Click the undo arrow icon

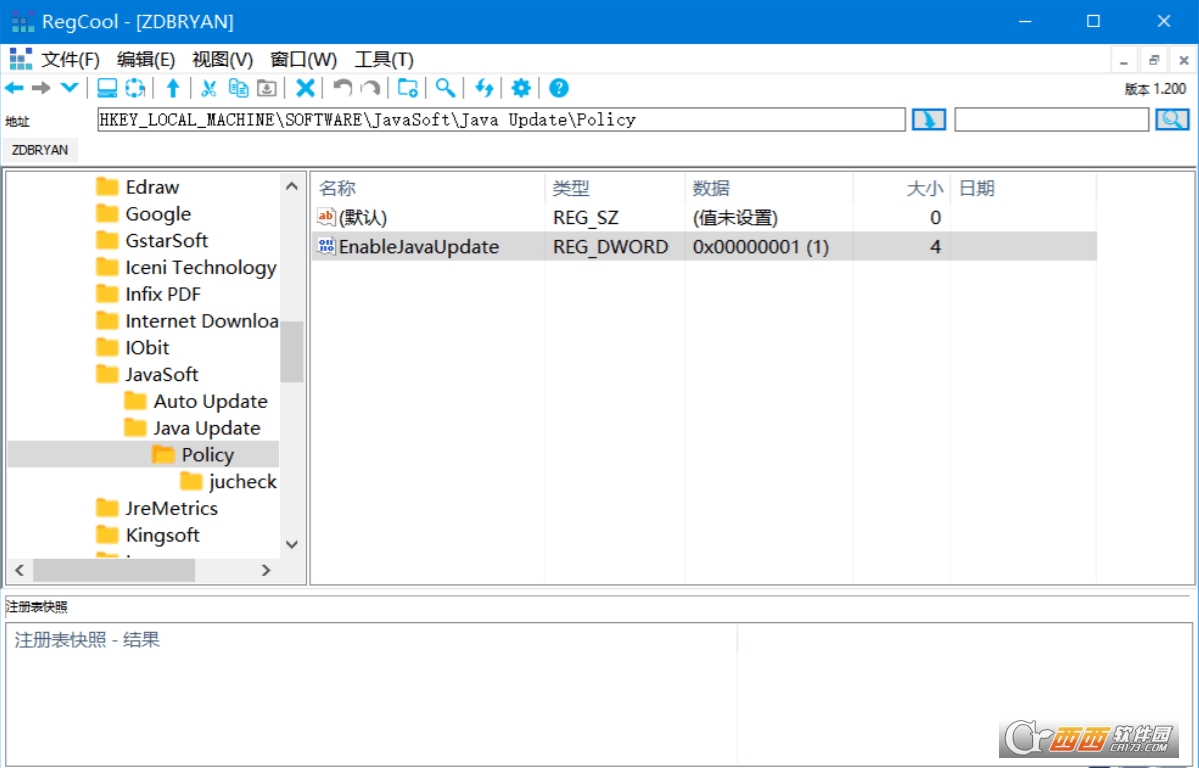click(x=342, y=88)
